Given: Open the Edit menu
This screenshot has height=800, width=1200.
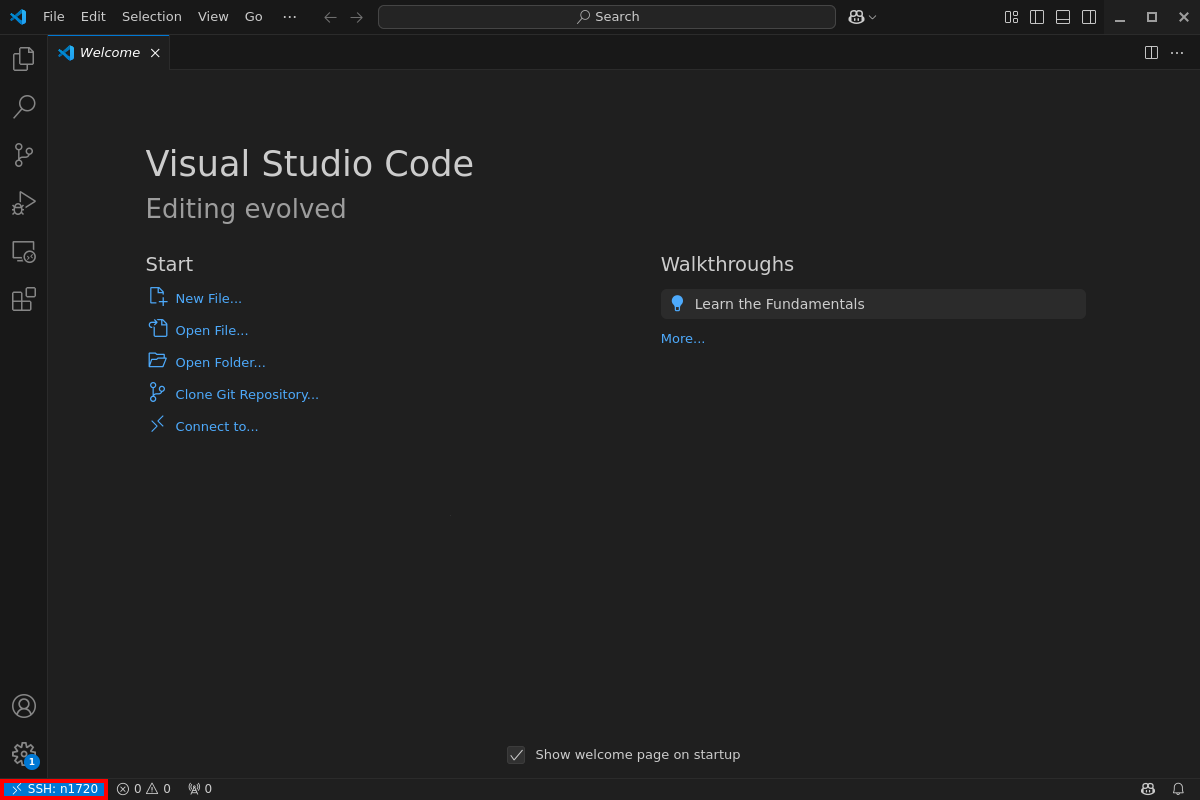Looking at the screenshot, I should [93, 17].
